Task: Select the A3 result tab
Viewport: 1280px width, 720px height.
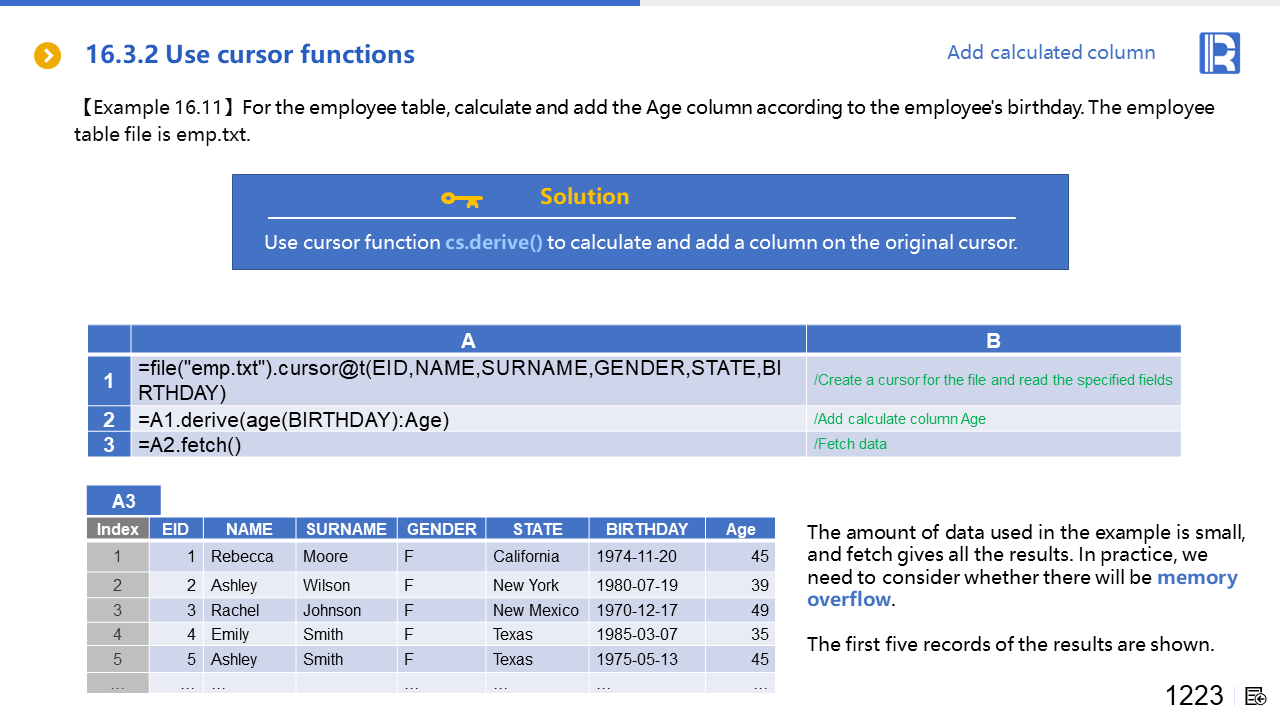Action: click(123, 501)
